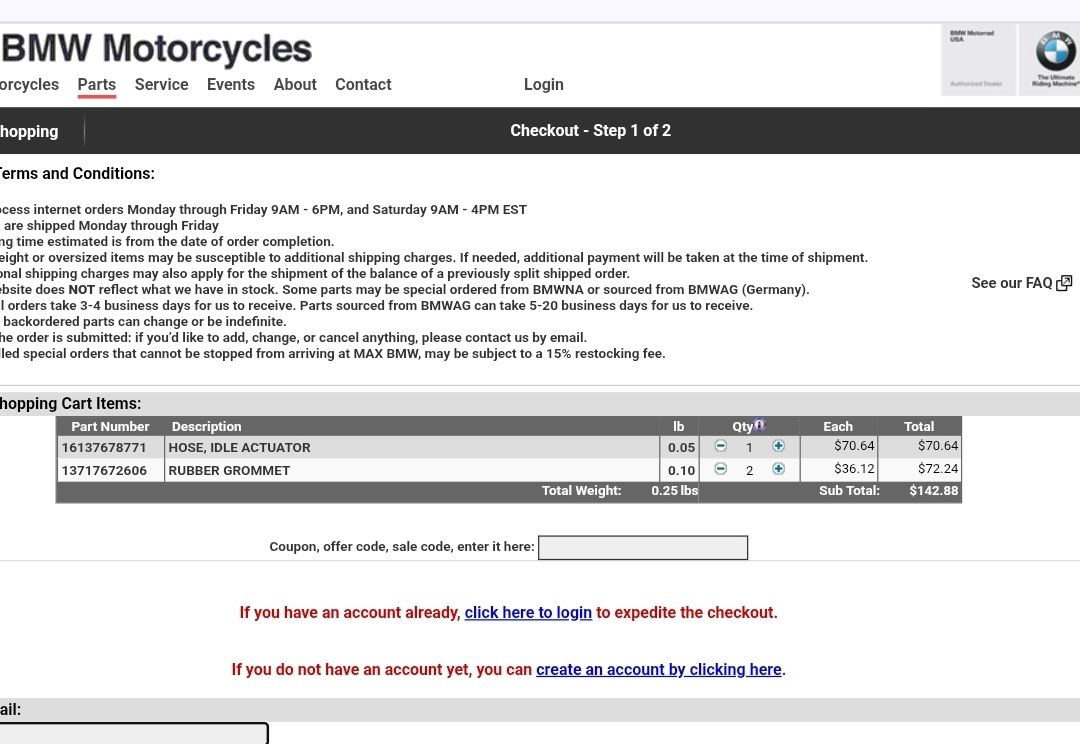Click the Login link in header
The image size is (1080, 744).
click(x=543, y=85)
